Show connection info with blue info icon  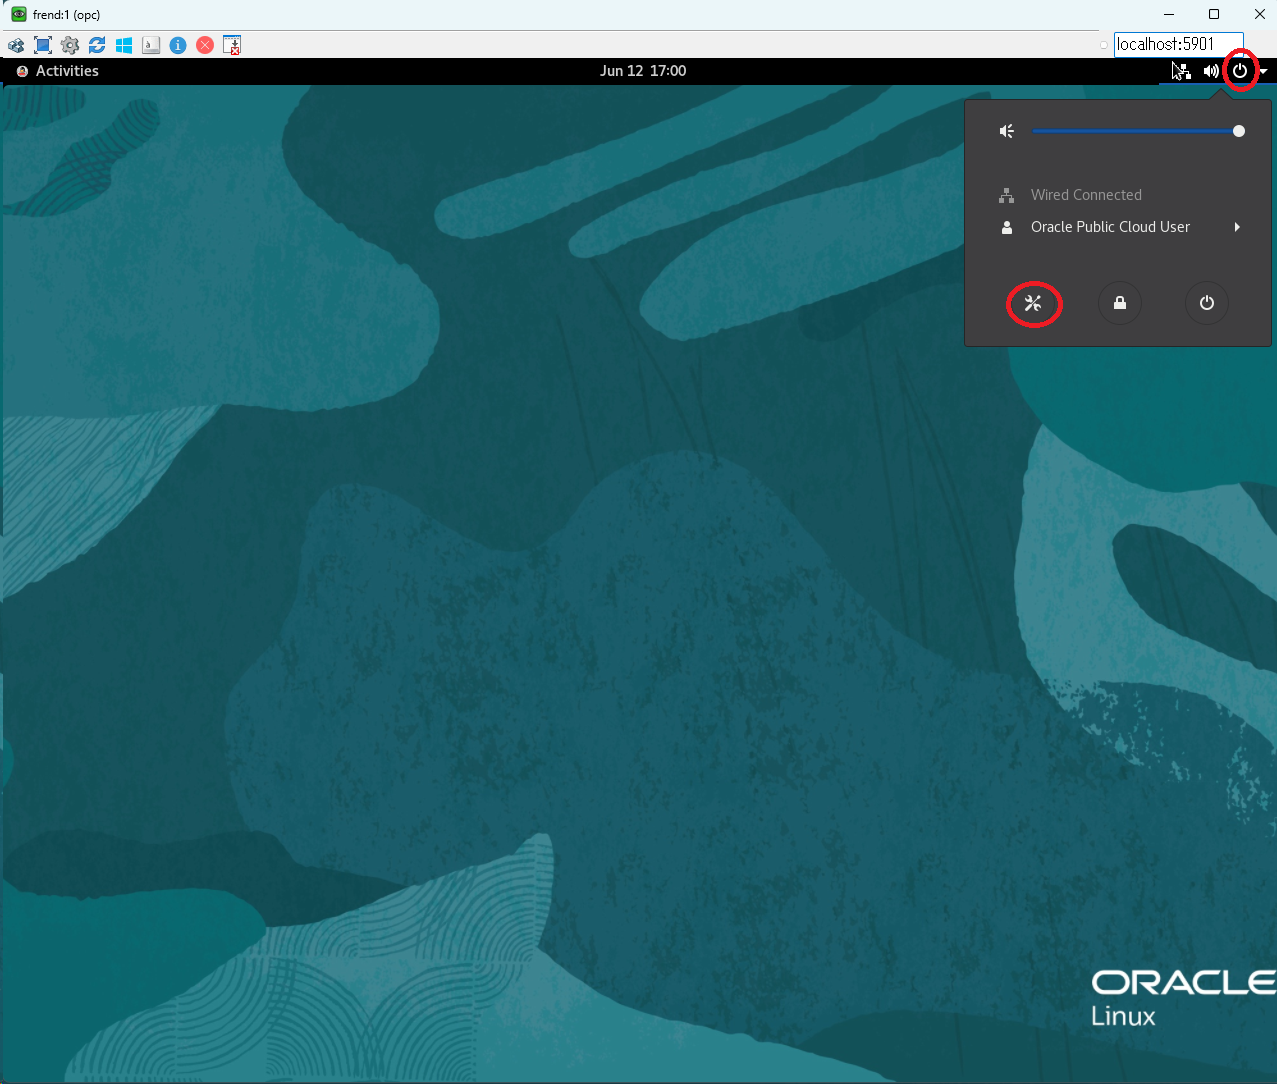[x=178, y=45]
